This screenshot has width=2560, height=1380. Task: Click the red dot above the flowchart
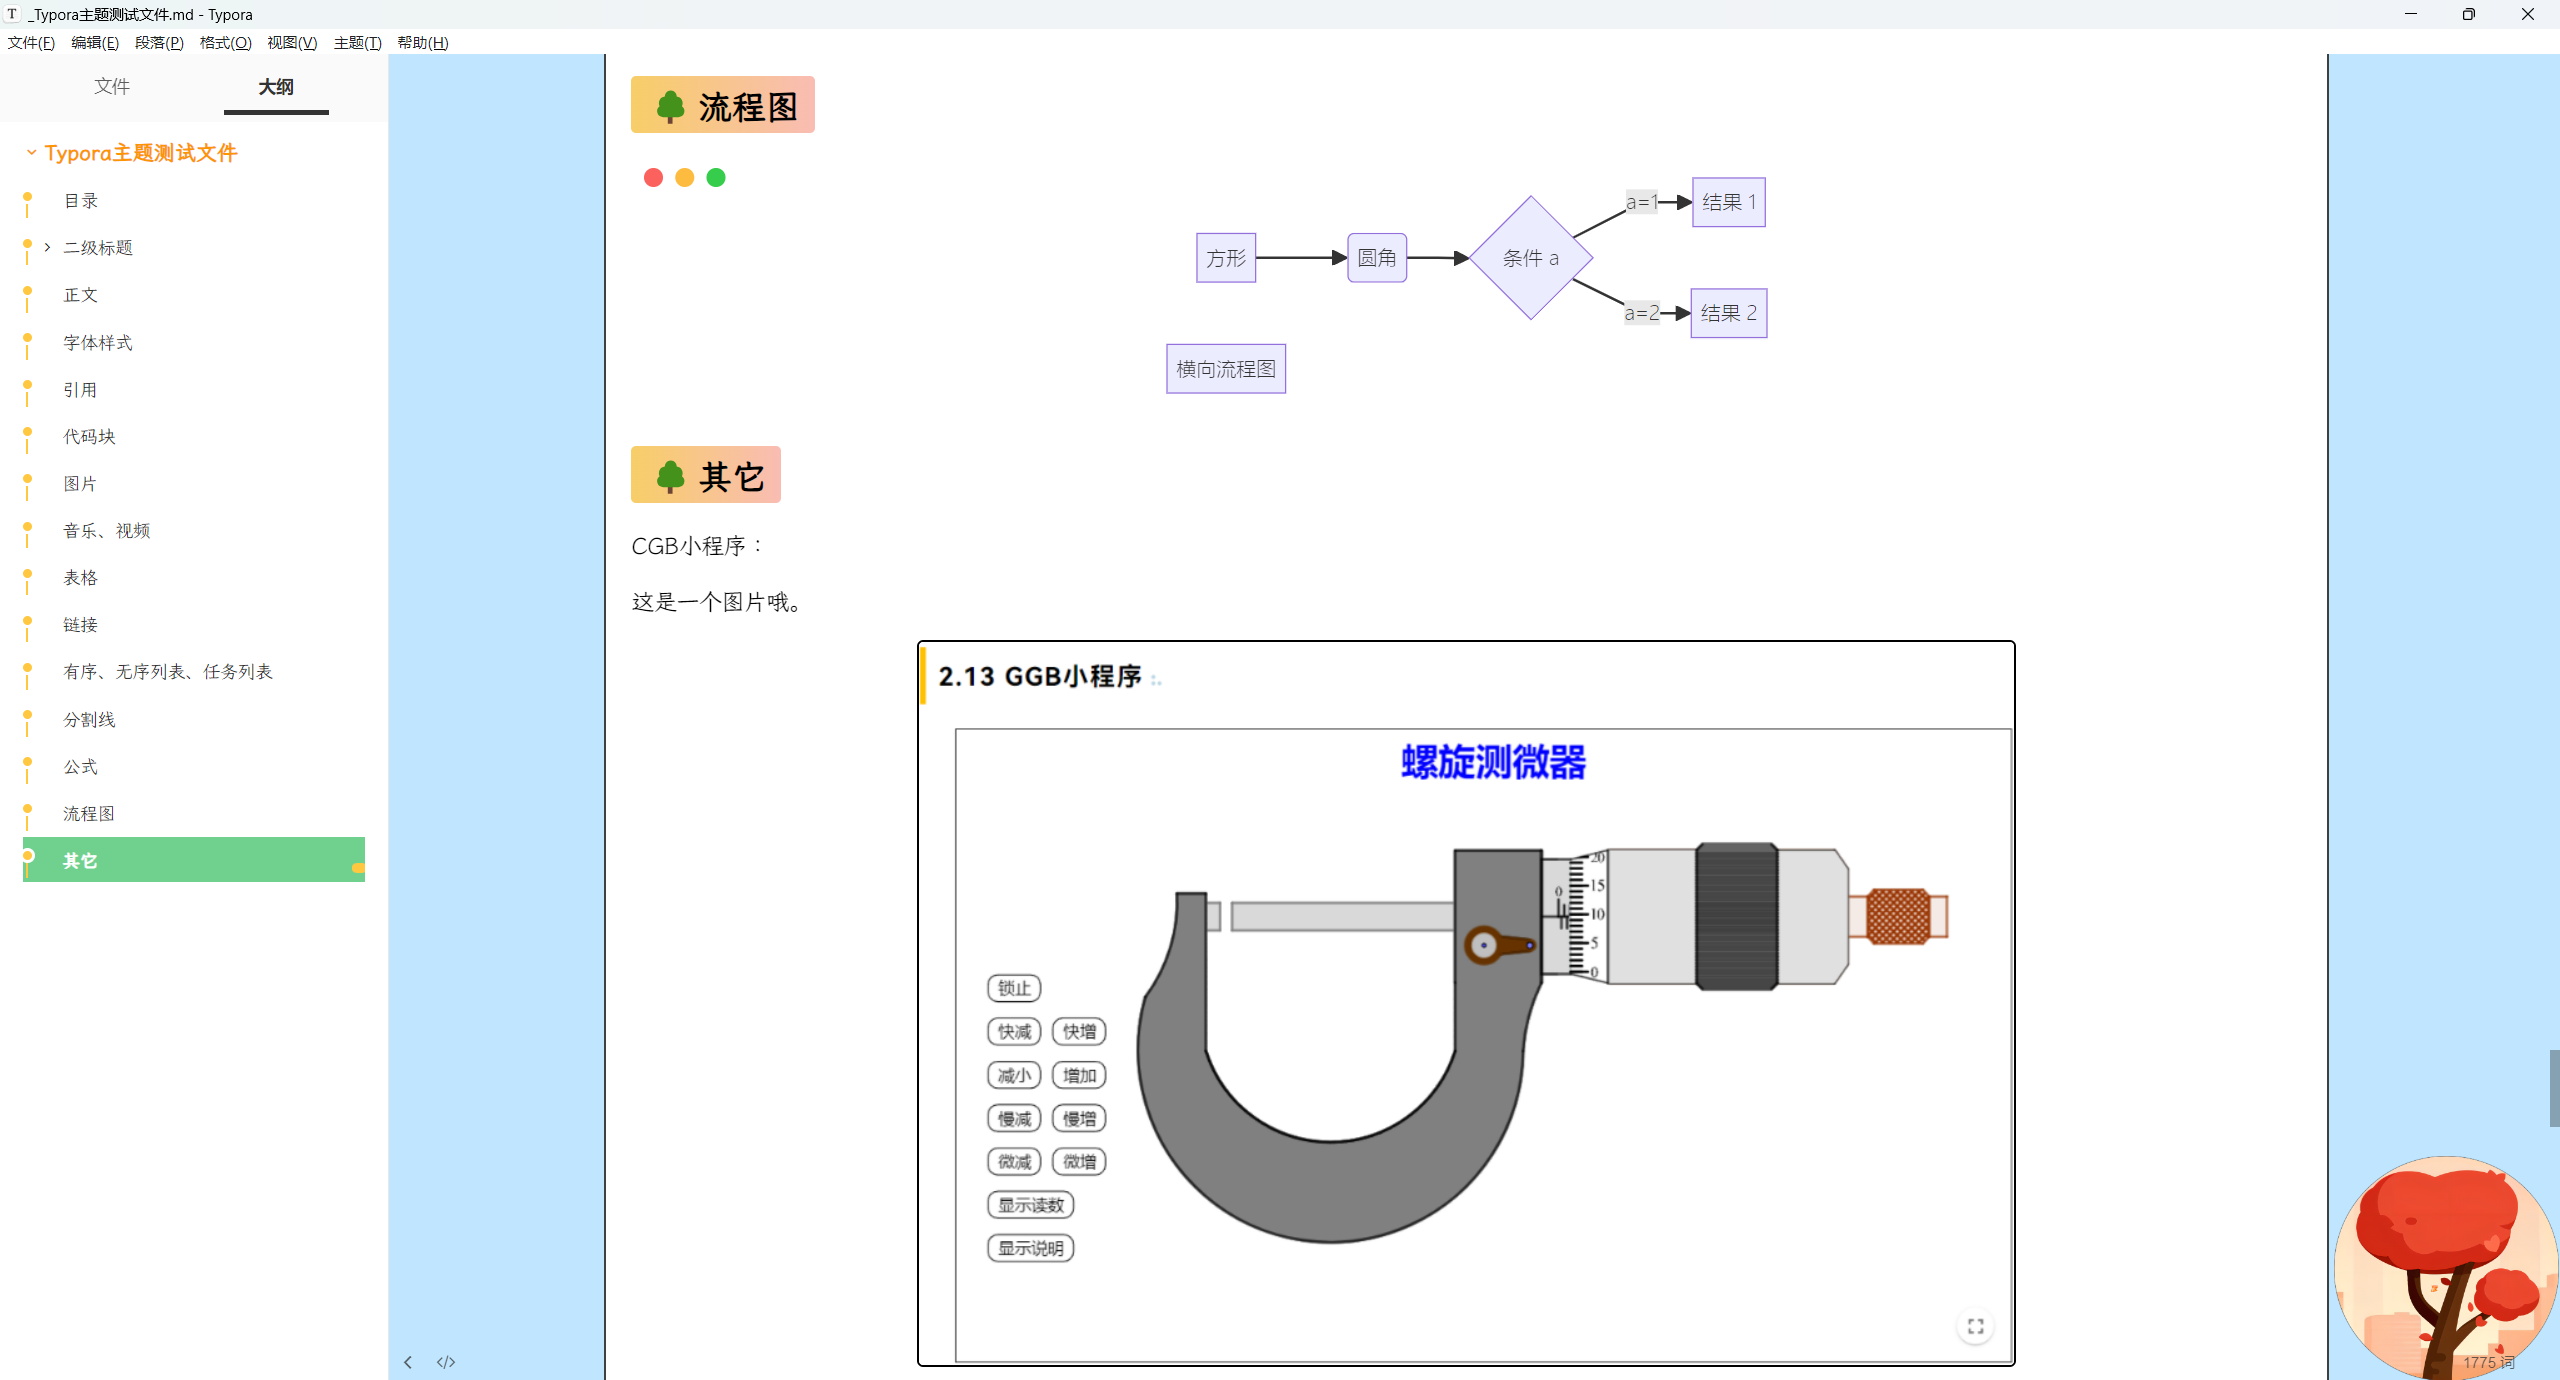coord(653,177)
